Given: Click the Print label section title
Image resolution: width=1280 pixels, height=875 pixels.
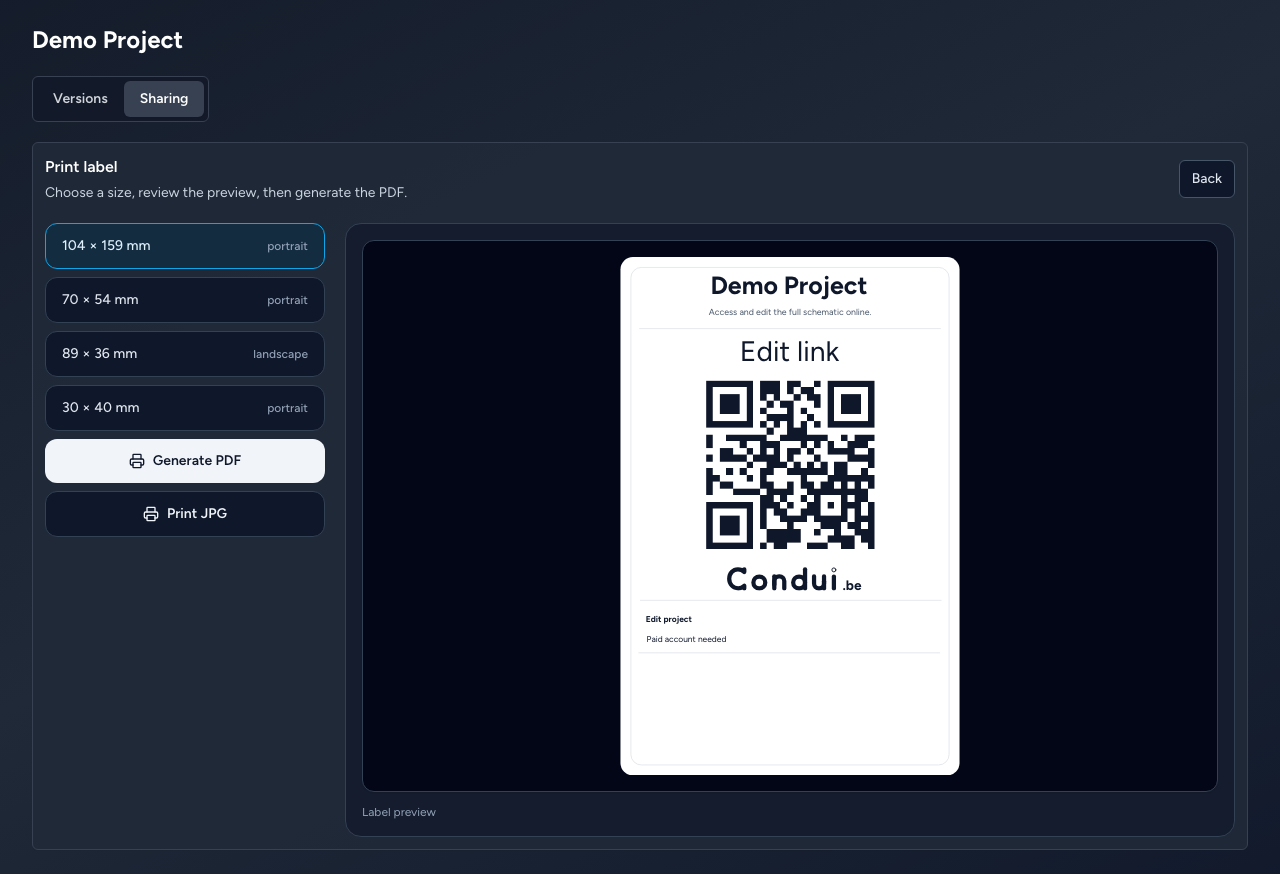Looking at the screenshot, I should [x=81, y=167].
